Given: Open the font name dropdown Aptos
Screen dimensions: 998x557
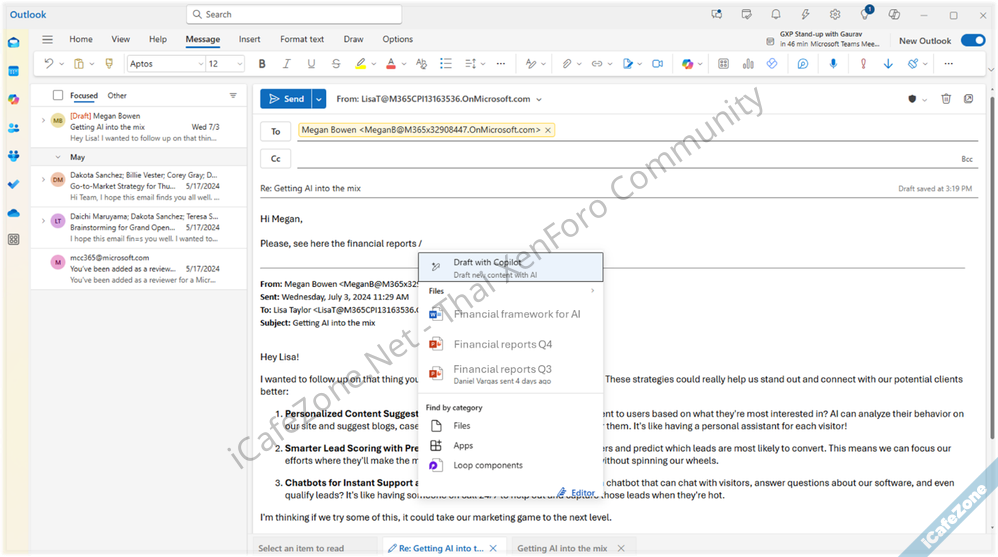Looking at the screenshot, I should click(x=165, y=64).
